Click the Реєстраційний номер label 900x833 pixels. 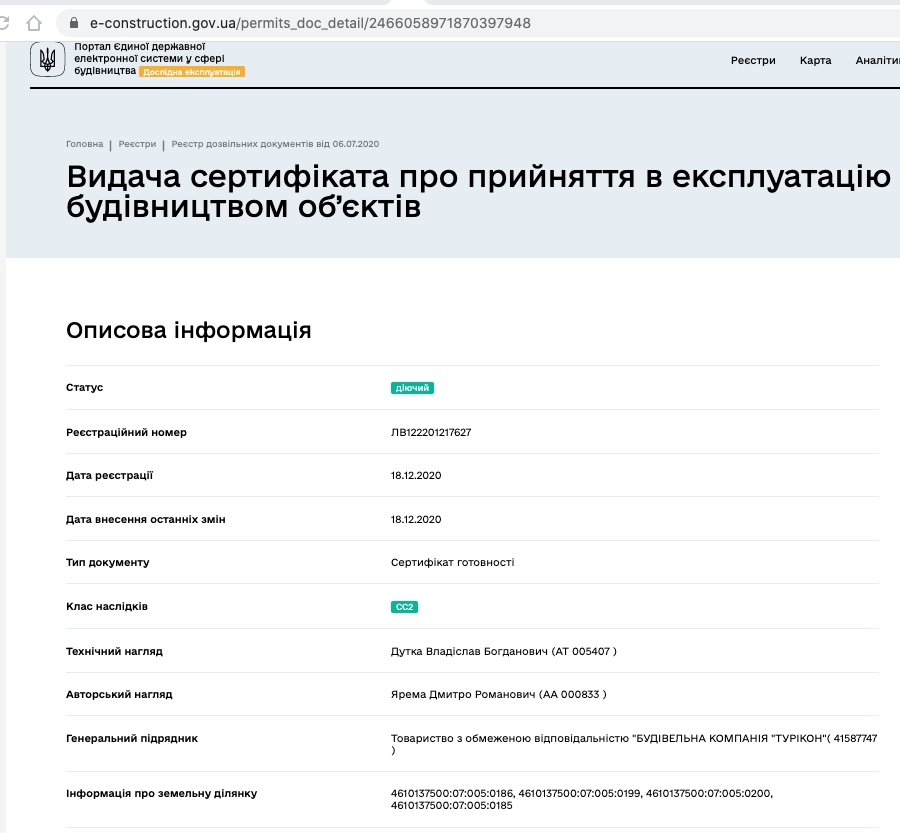pos(126,432)
